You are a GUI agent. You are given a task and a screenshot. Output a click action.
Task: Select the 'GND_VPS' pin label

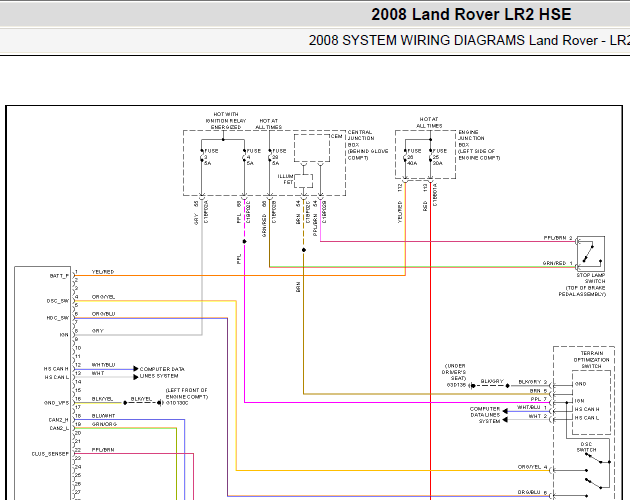coord(57,403)
